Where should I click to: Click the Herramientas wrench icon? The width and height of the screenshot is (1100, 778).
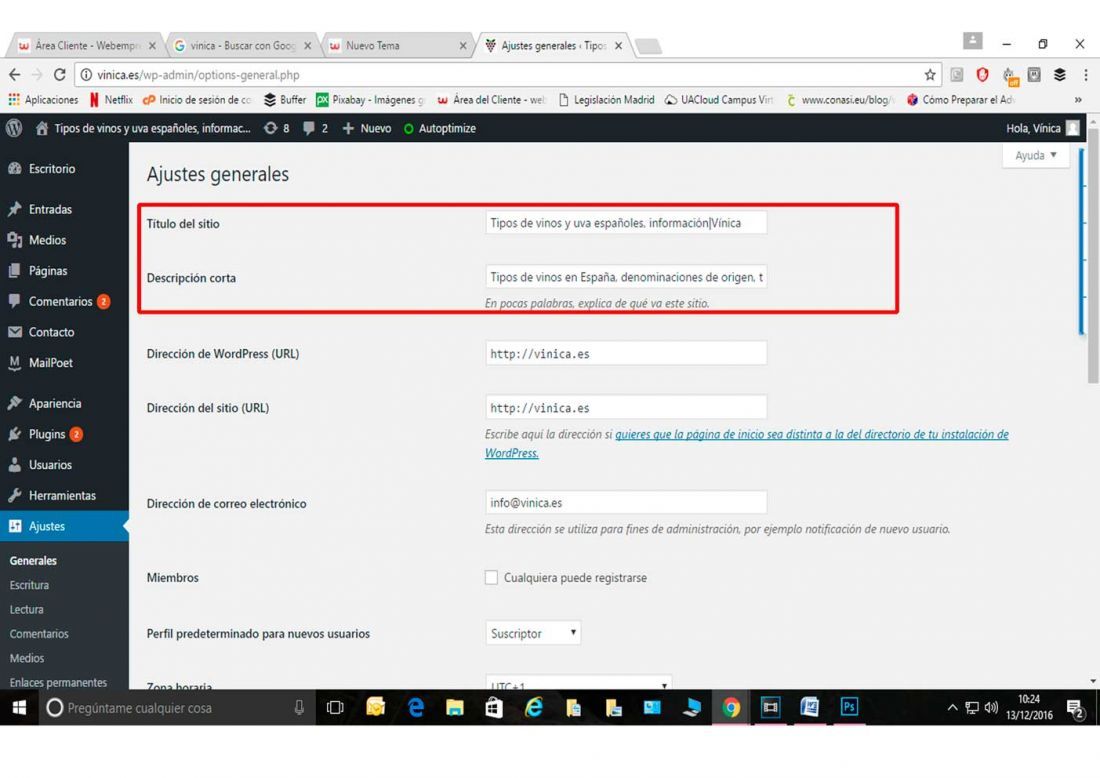click(x=15, y=495)
